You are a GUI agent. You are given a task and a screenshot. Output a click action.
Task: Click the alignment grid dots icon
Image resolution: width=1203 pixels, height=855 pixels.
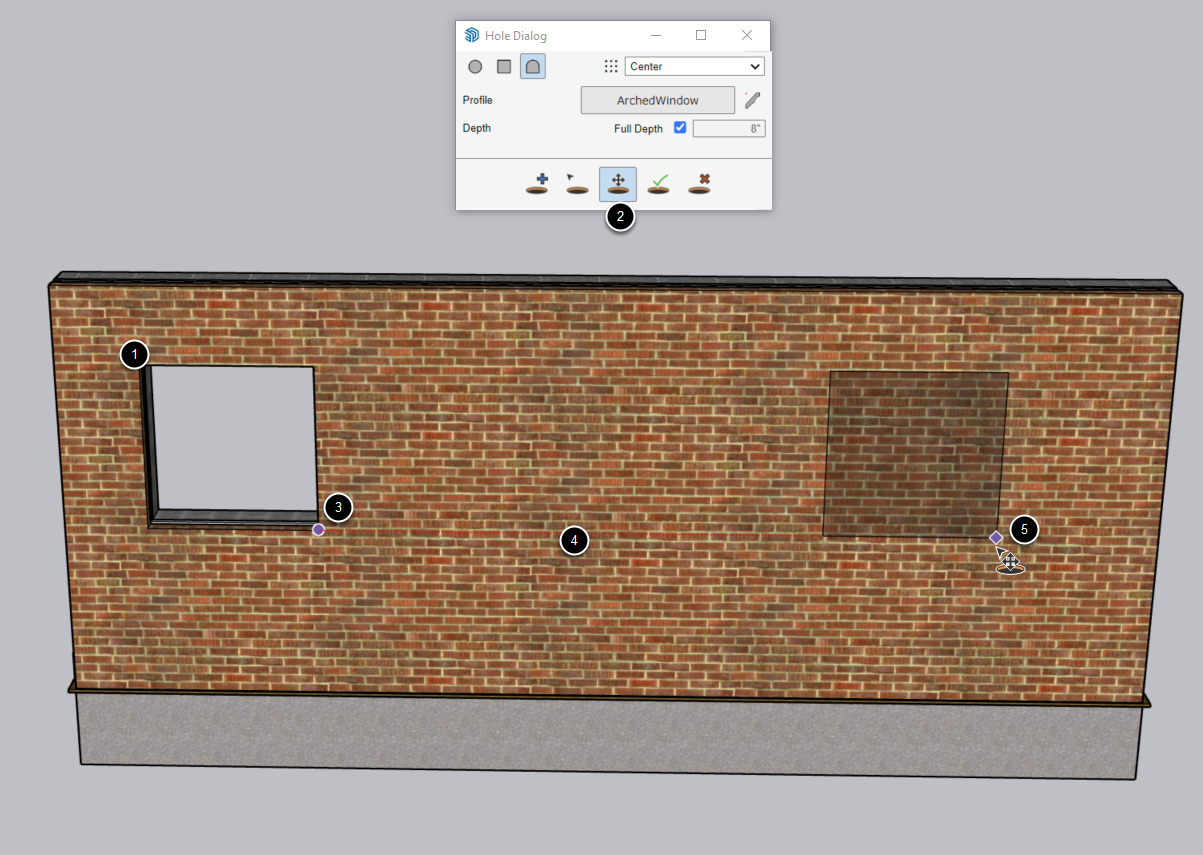(611, 67)
